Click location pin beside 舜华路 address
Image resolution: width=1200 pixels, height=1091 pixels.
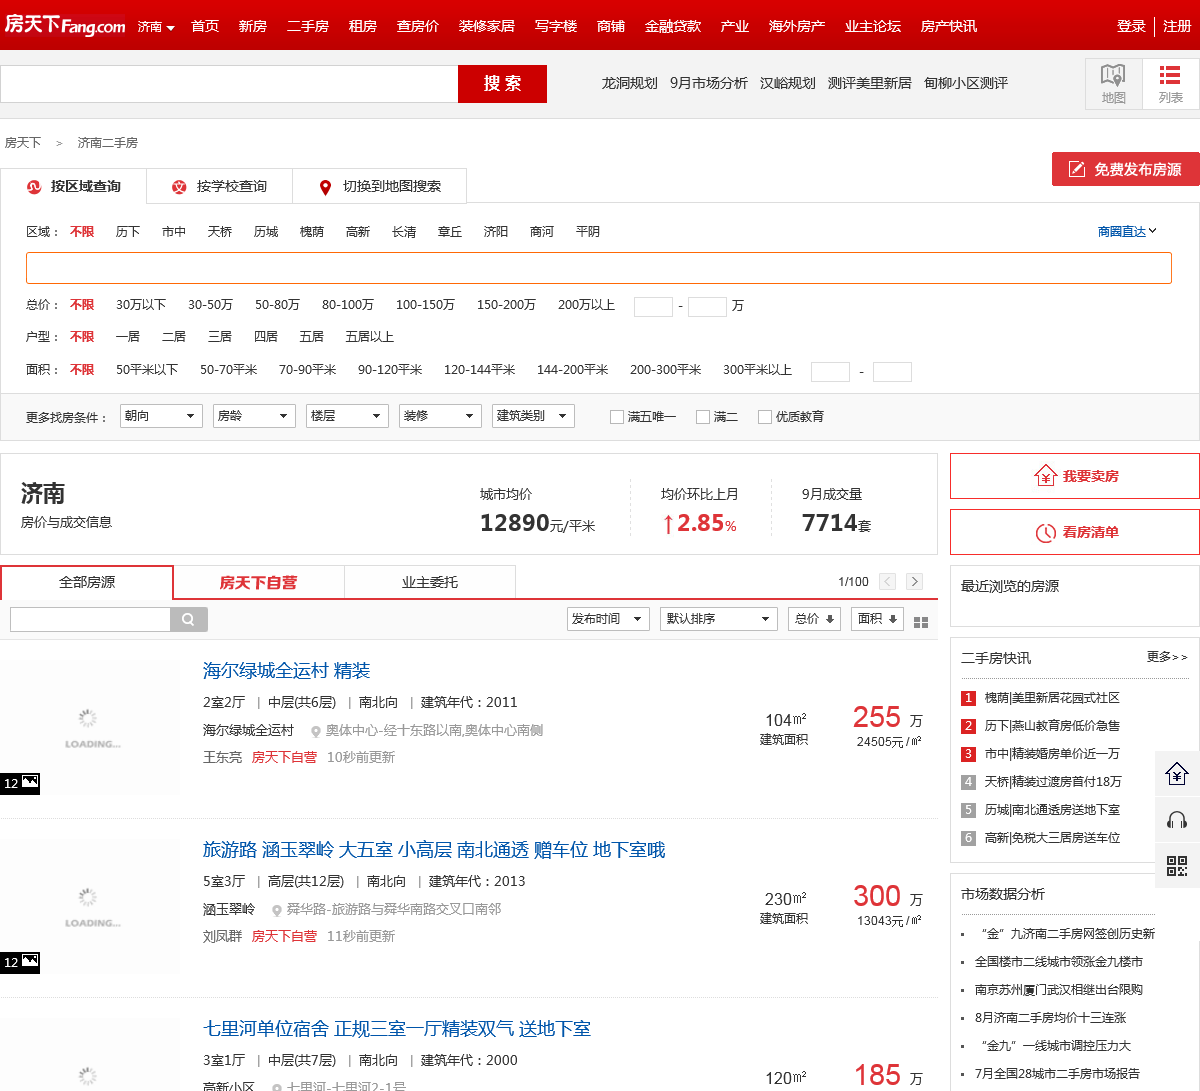tap(277, 910)
